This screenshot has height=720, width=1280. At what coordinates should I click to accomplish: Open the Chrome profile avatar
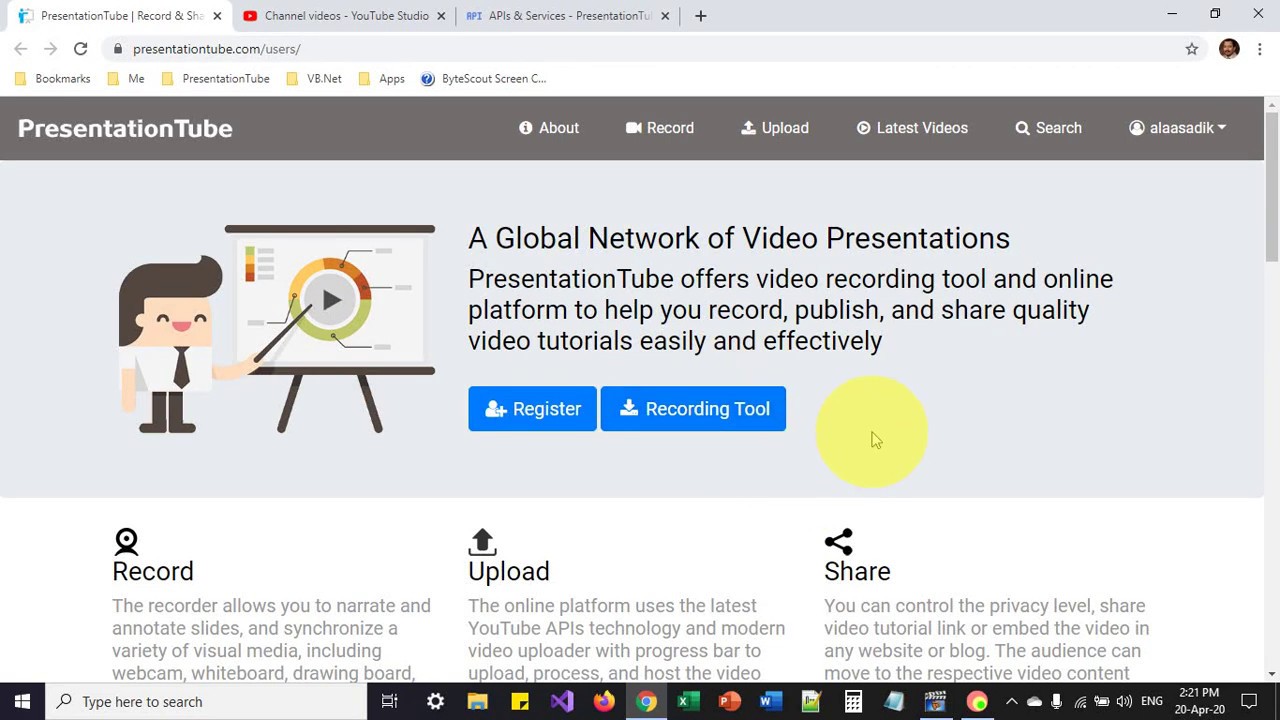pyautogui.click(x=1229, y=49)
